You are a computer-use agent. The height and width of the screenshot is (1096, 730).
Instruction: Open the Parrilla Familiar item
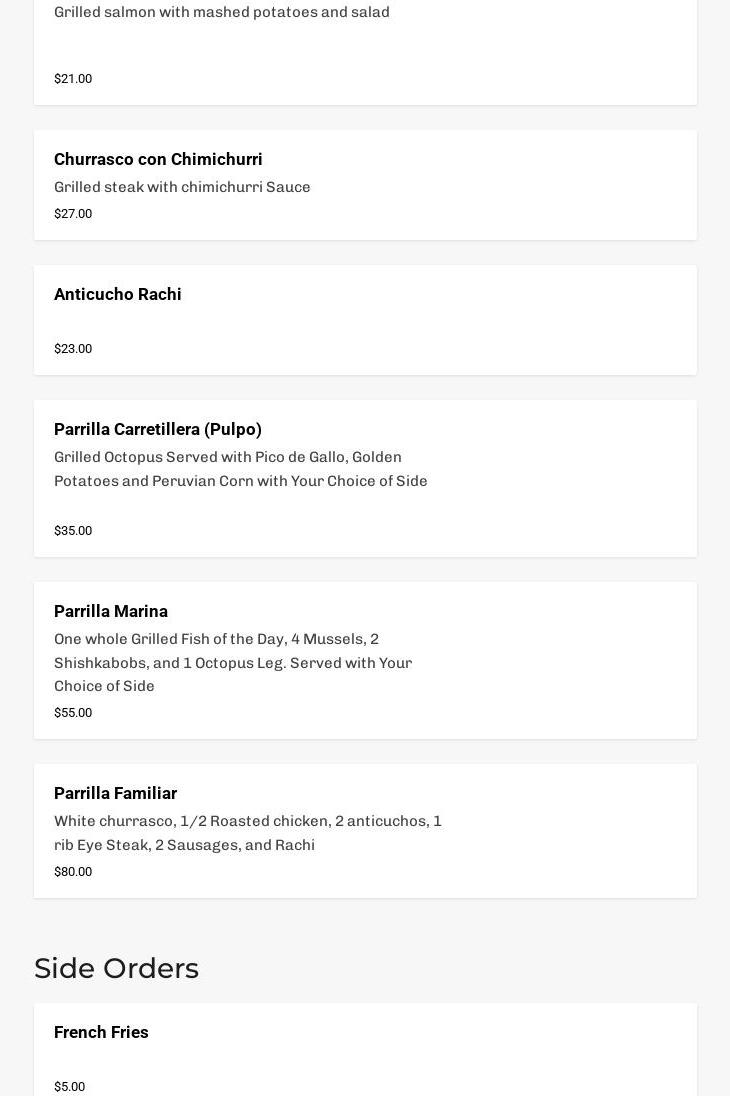tap(115, 793)
